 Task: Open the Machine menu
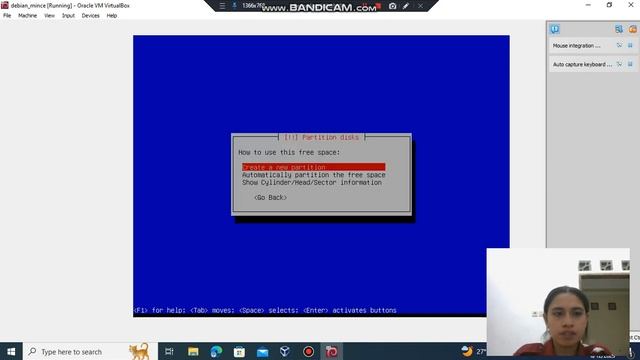click(x=27, y=16)
